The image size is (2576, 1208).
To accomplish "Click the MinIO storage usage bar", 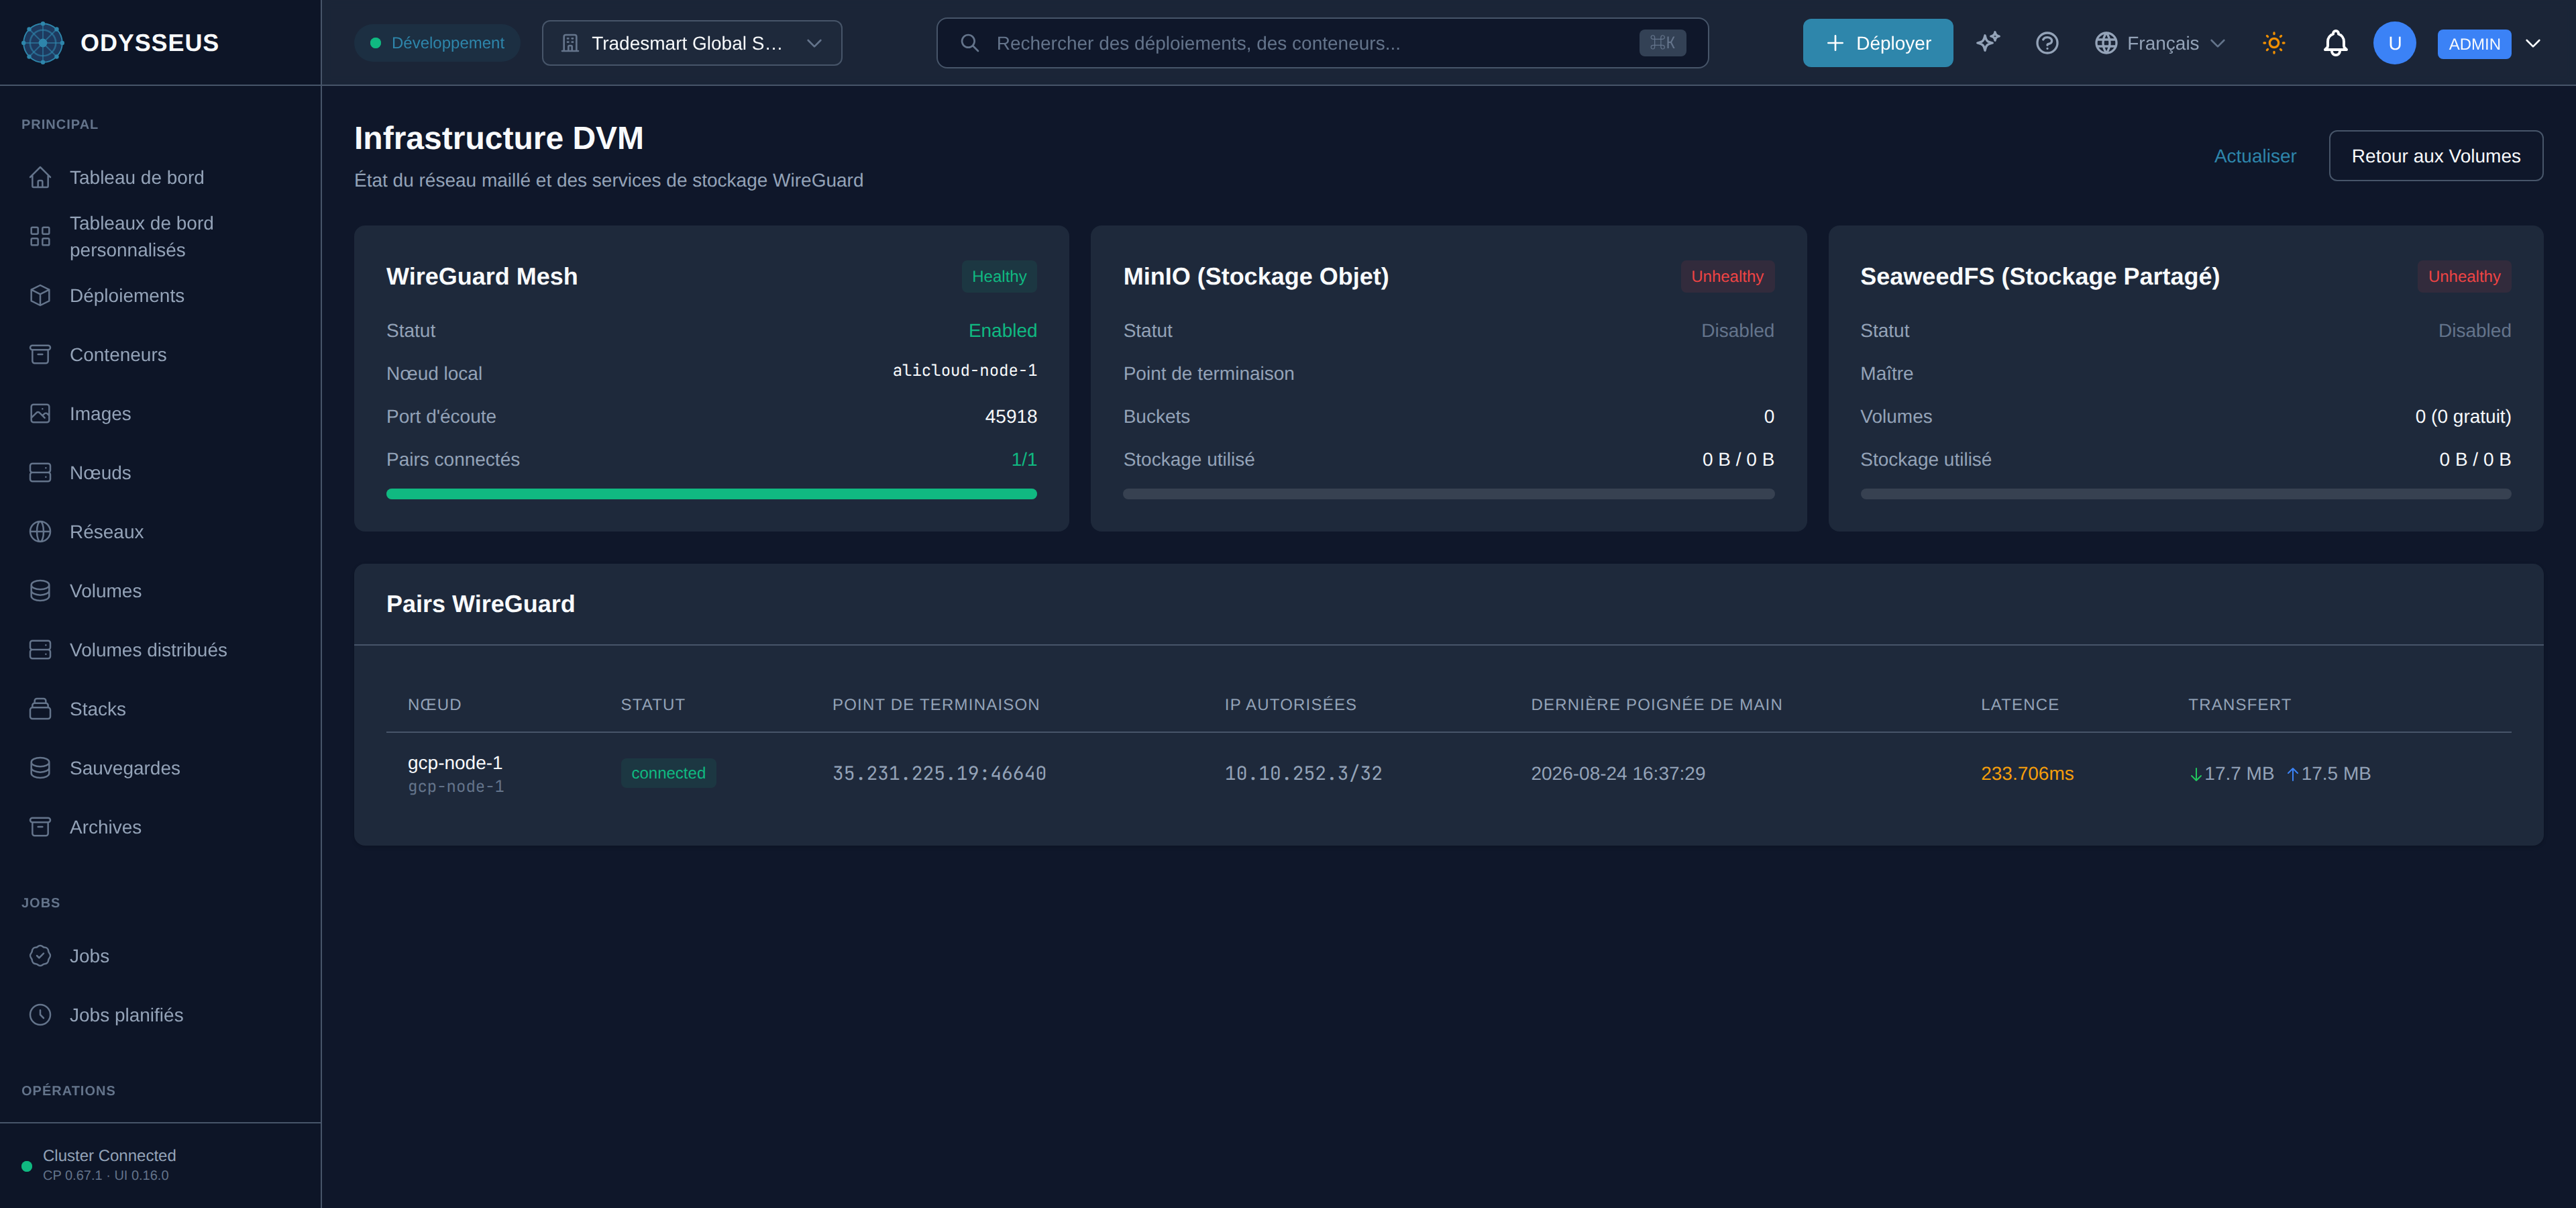I will click(1448, 494).
